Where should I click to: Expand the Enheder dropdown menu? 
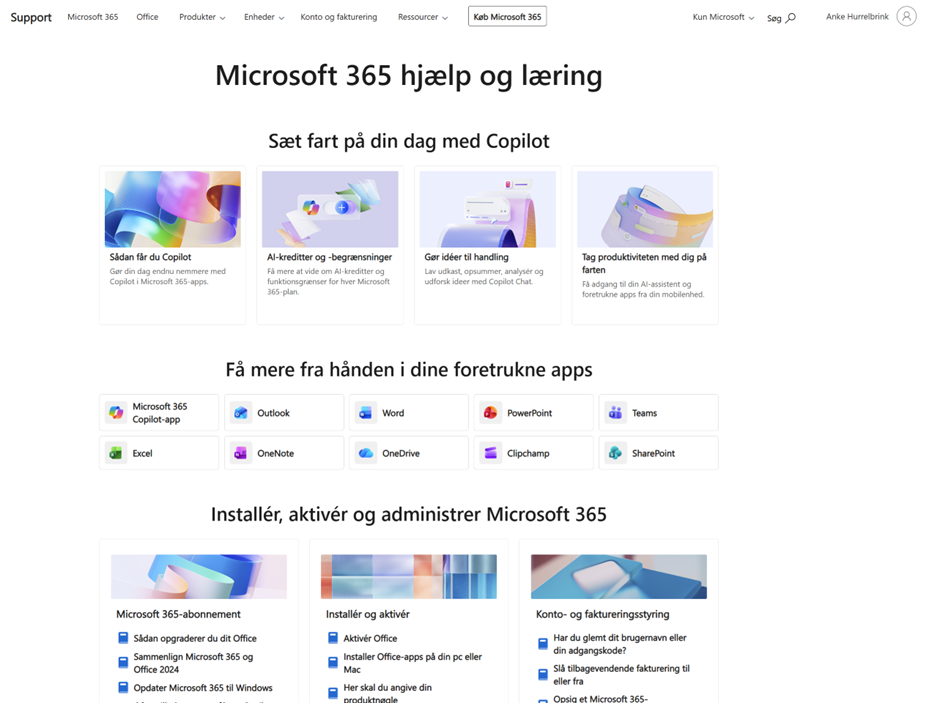[x=264, y=17]
